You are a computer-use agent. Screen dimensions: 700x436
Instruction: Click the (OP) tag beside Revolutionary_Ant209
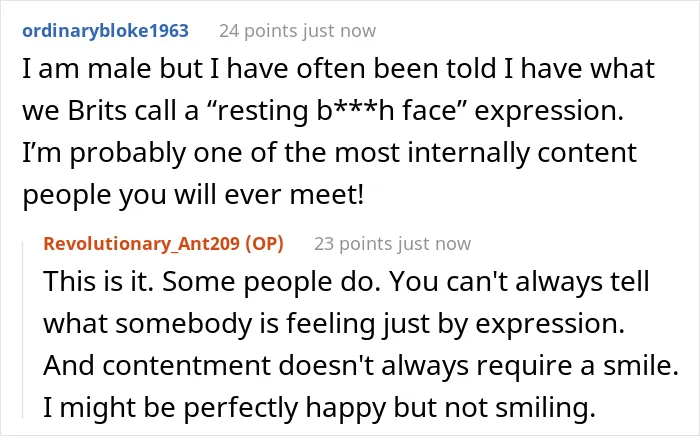point(264,244)
